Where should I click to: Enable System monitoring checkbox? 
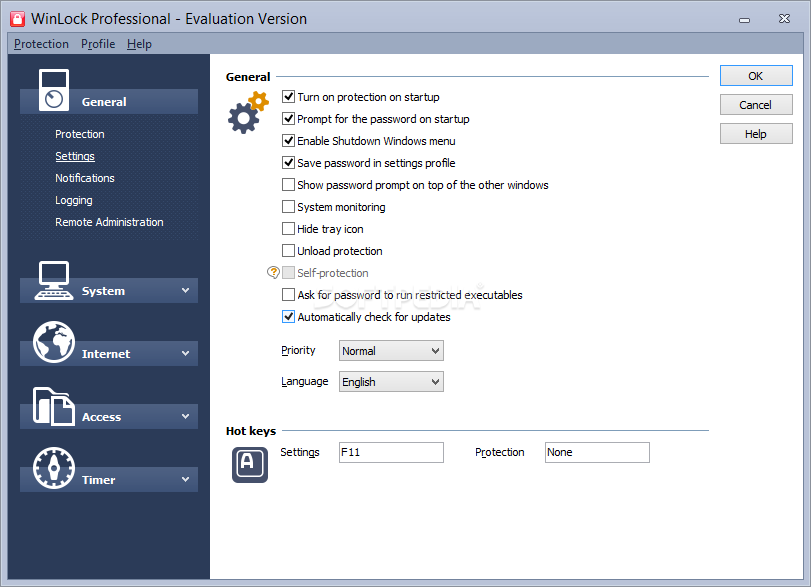[x=288, y=207]
